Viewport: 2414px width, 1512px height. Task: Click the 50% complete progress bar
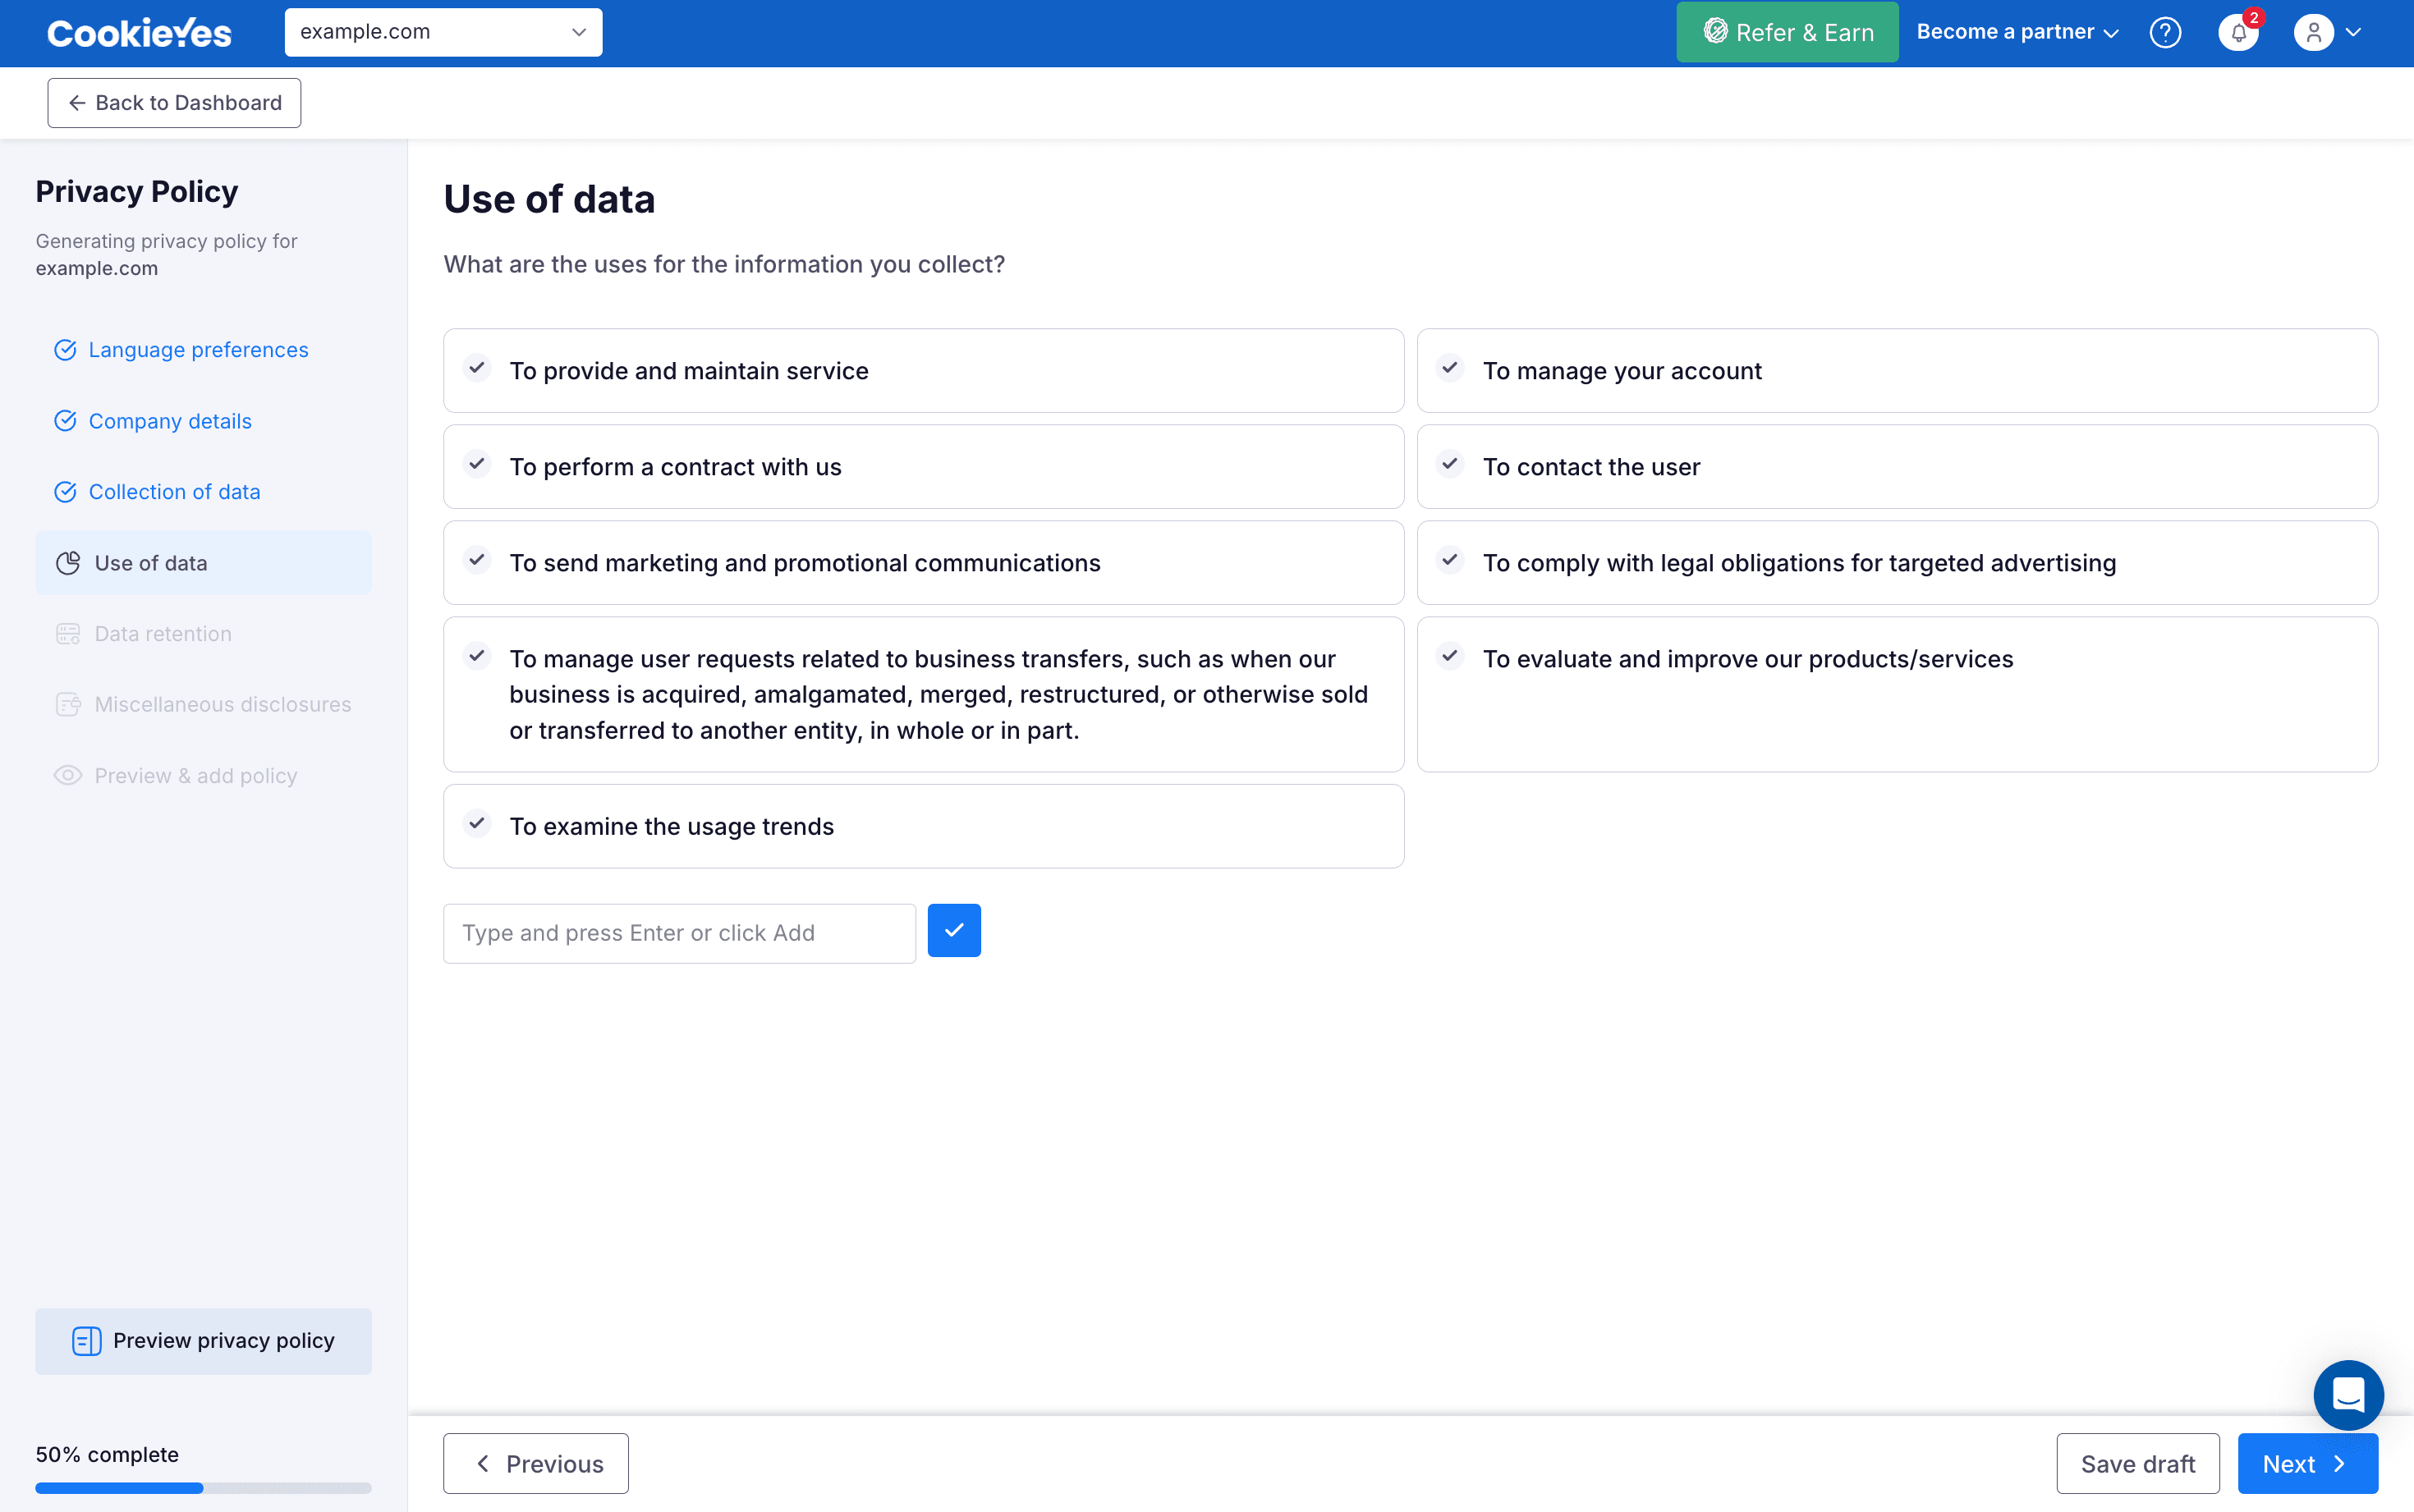click(203, 1488)
